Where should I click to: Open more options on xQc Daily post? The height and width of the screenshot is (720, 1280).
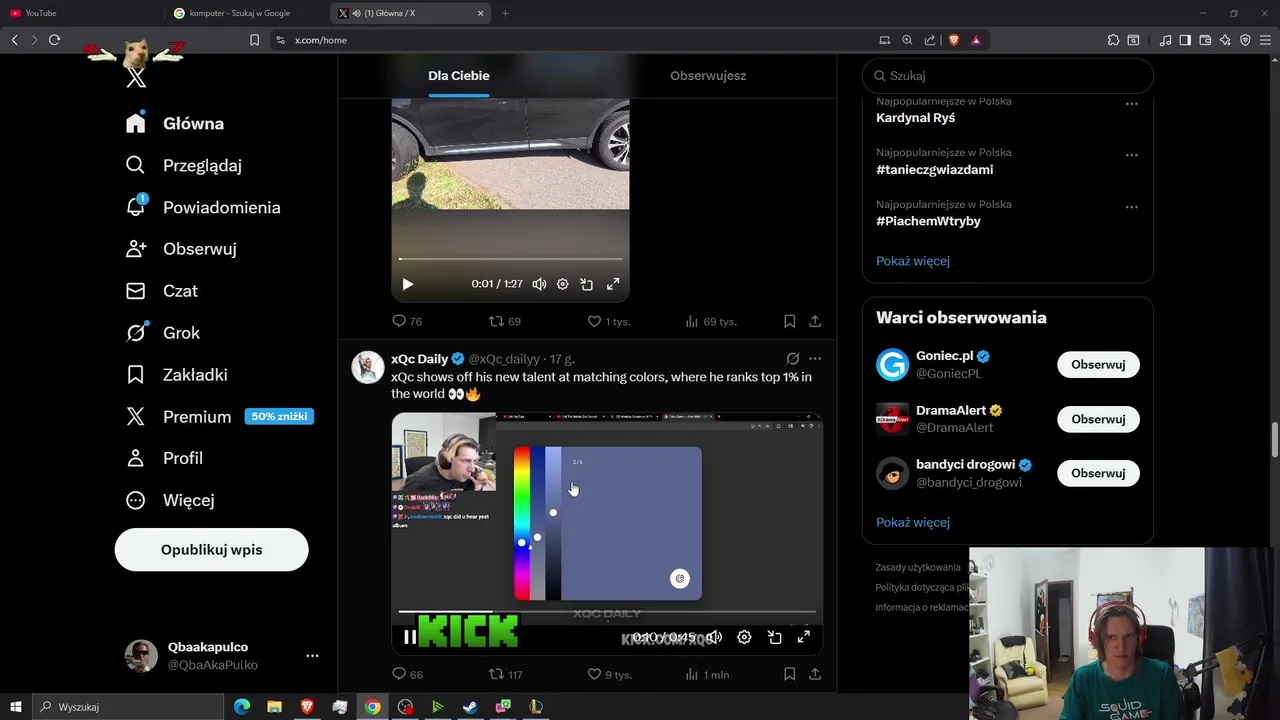click(x=815, y=358)
